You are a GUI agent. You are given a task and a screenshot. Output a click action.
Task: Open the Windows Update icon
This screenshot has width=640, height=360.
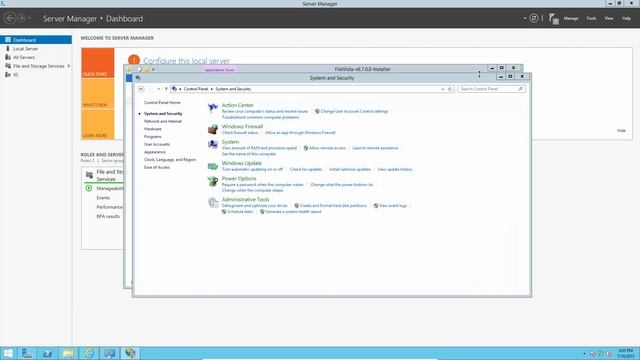(213, 166)
